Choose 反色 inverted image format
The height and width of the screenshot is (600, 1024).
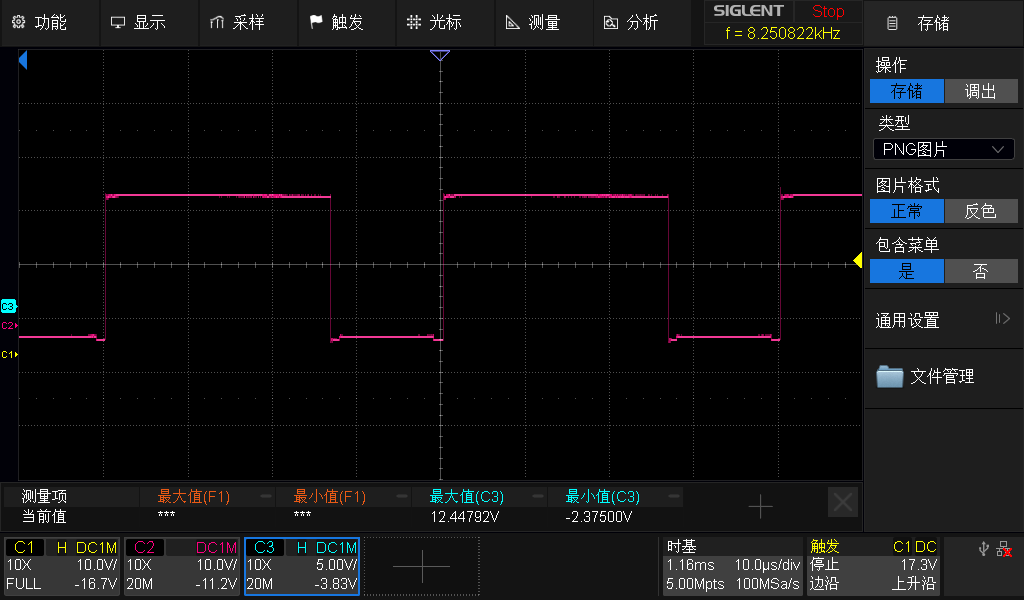pos(981,211)
